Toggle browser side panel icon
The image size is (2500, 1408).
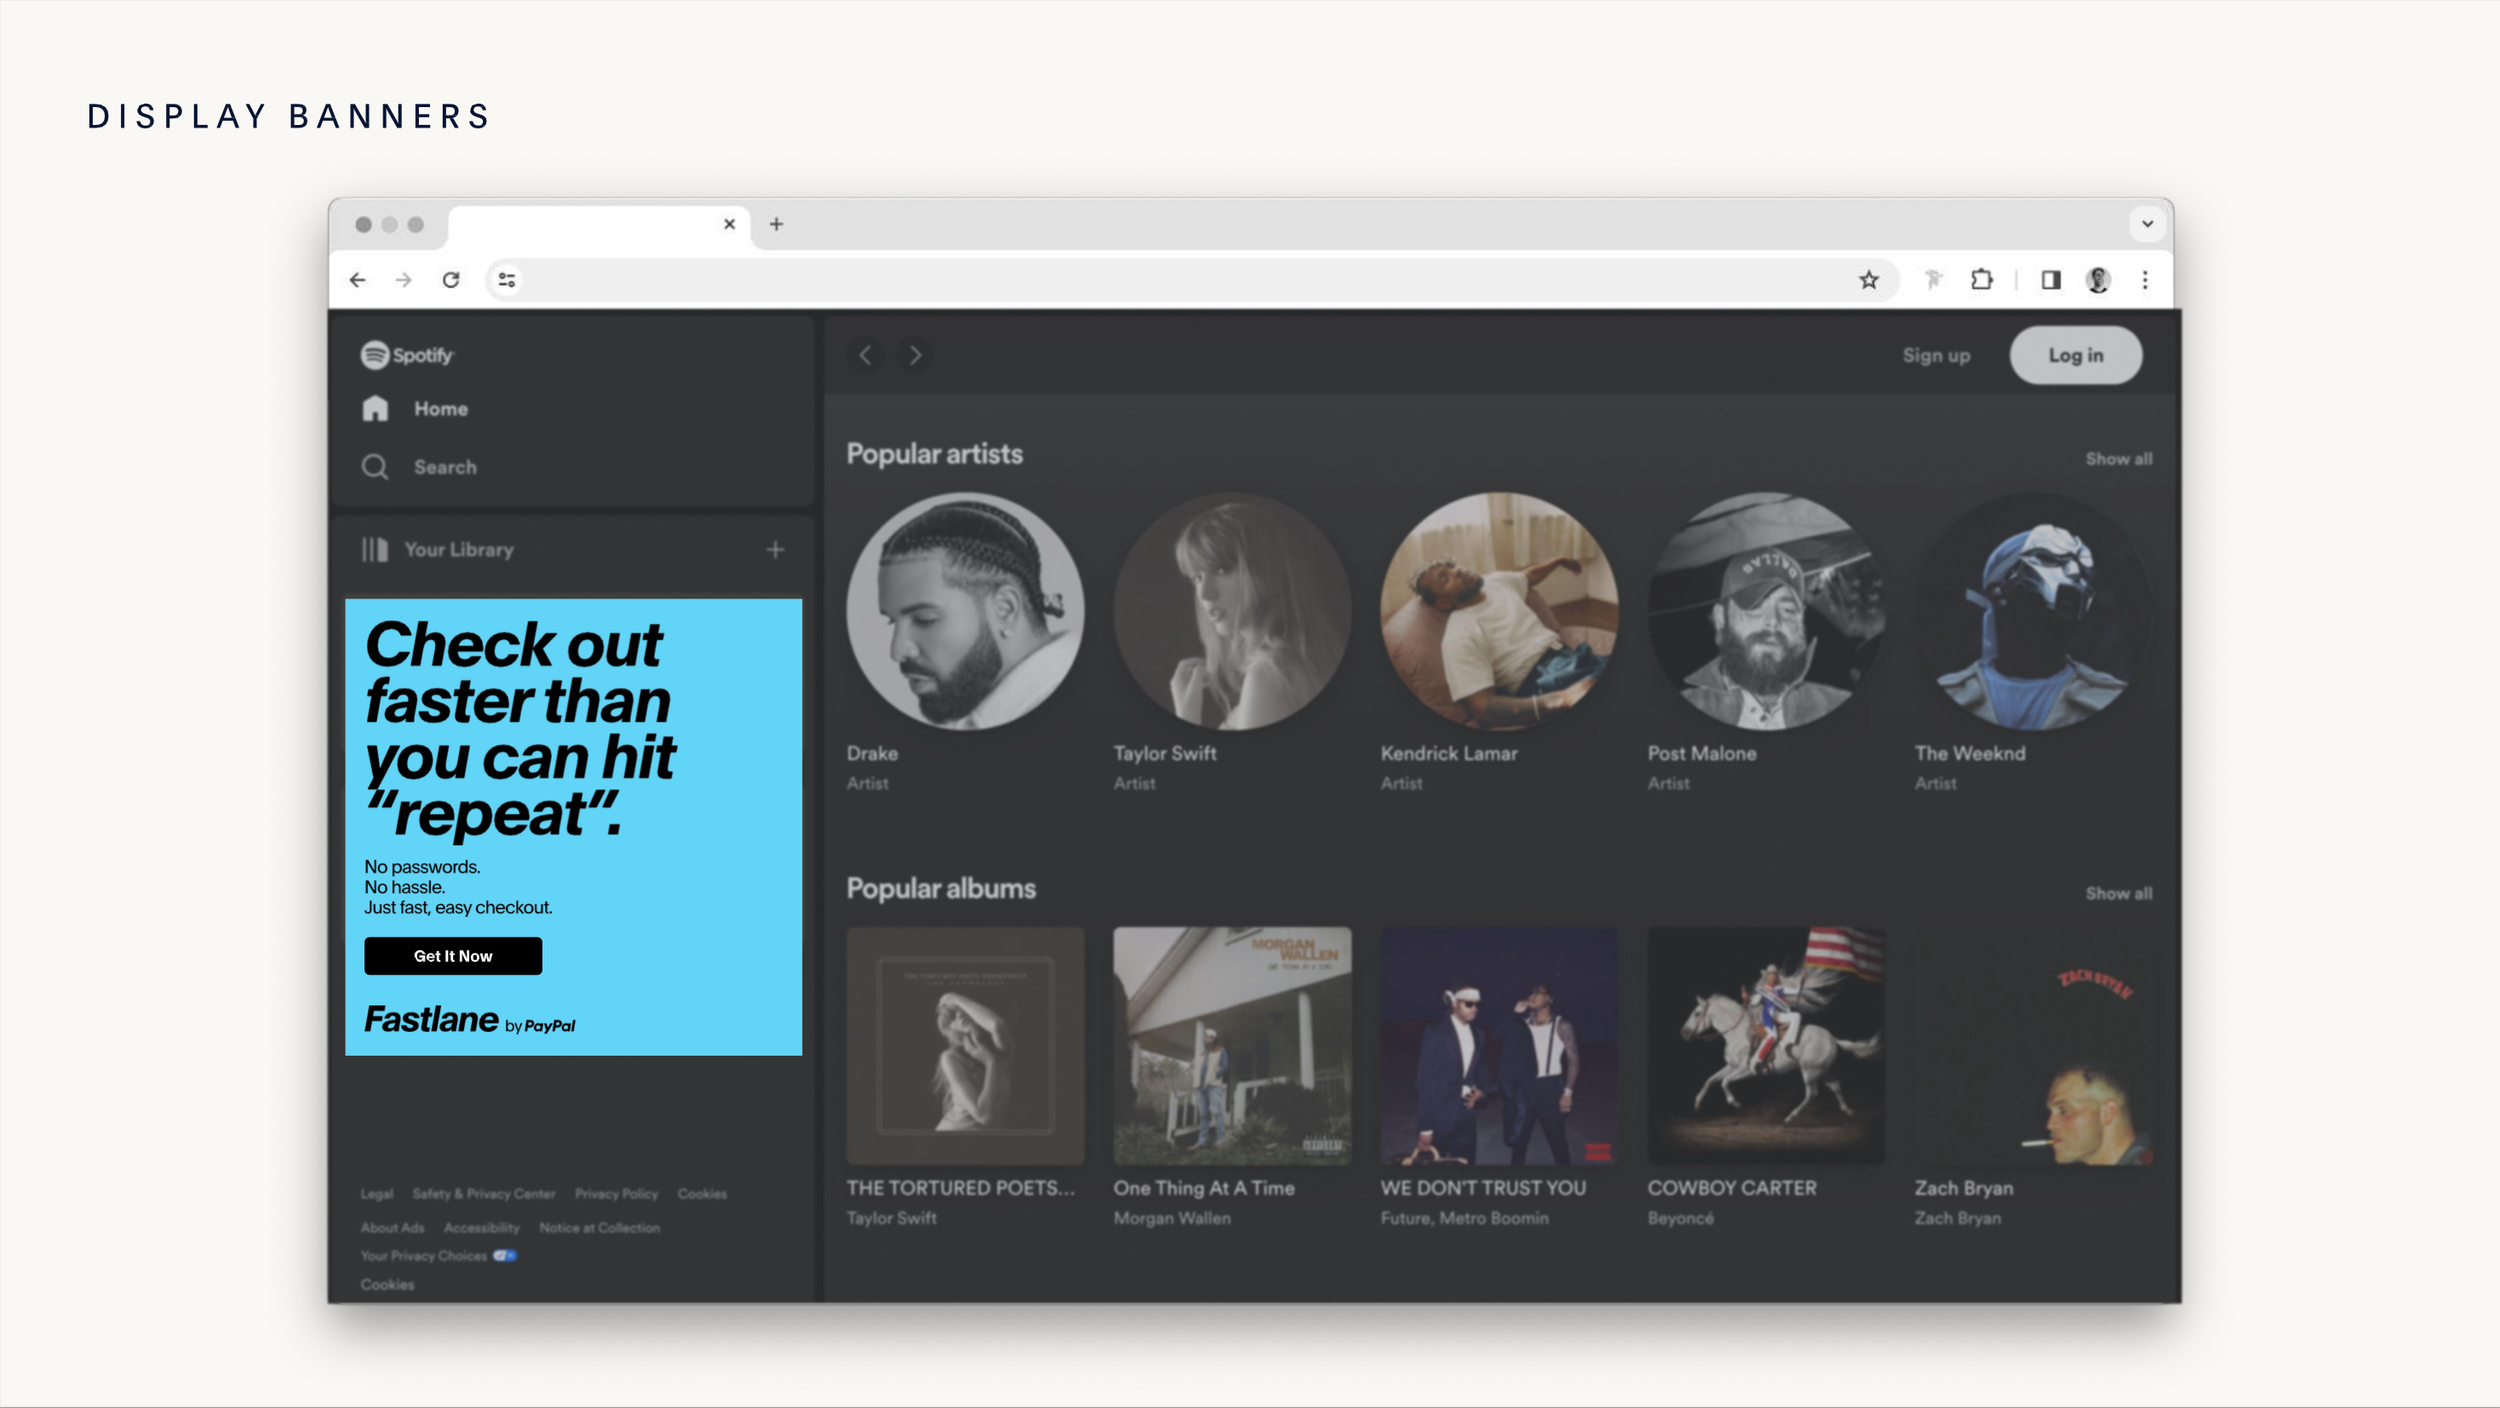pos(2051,280)
